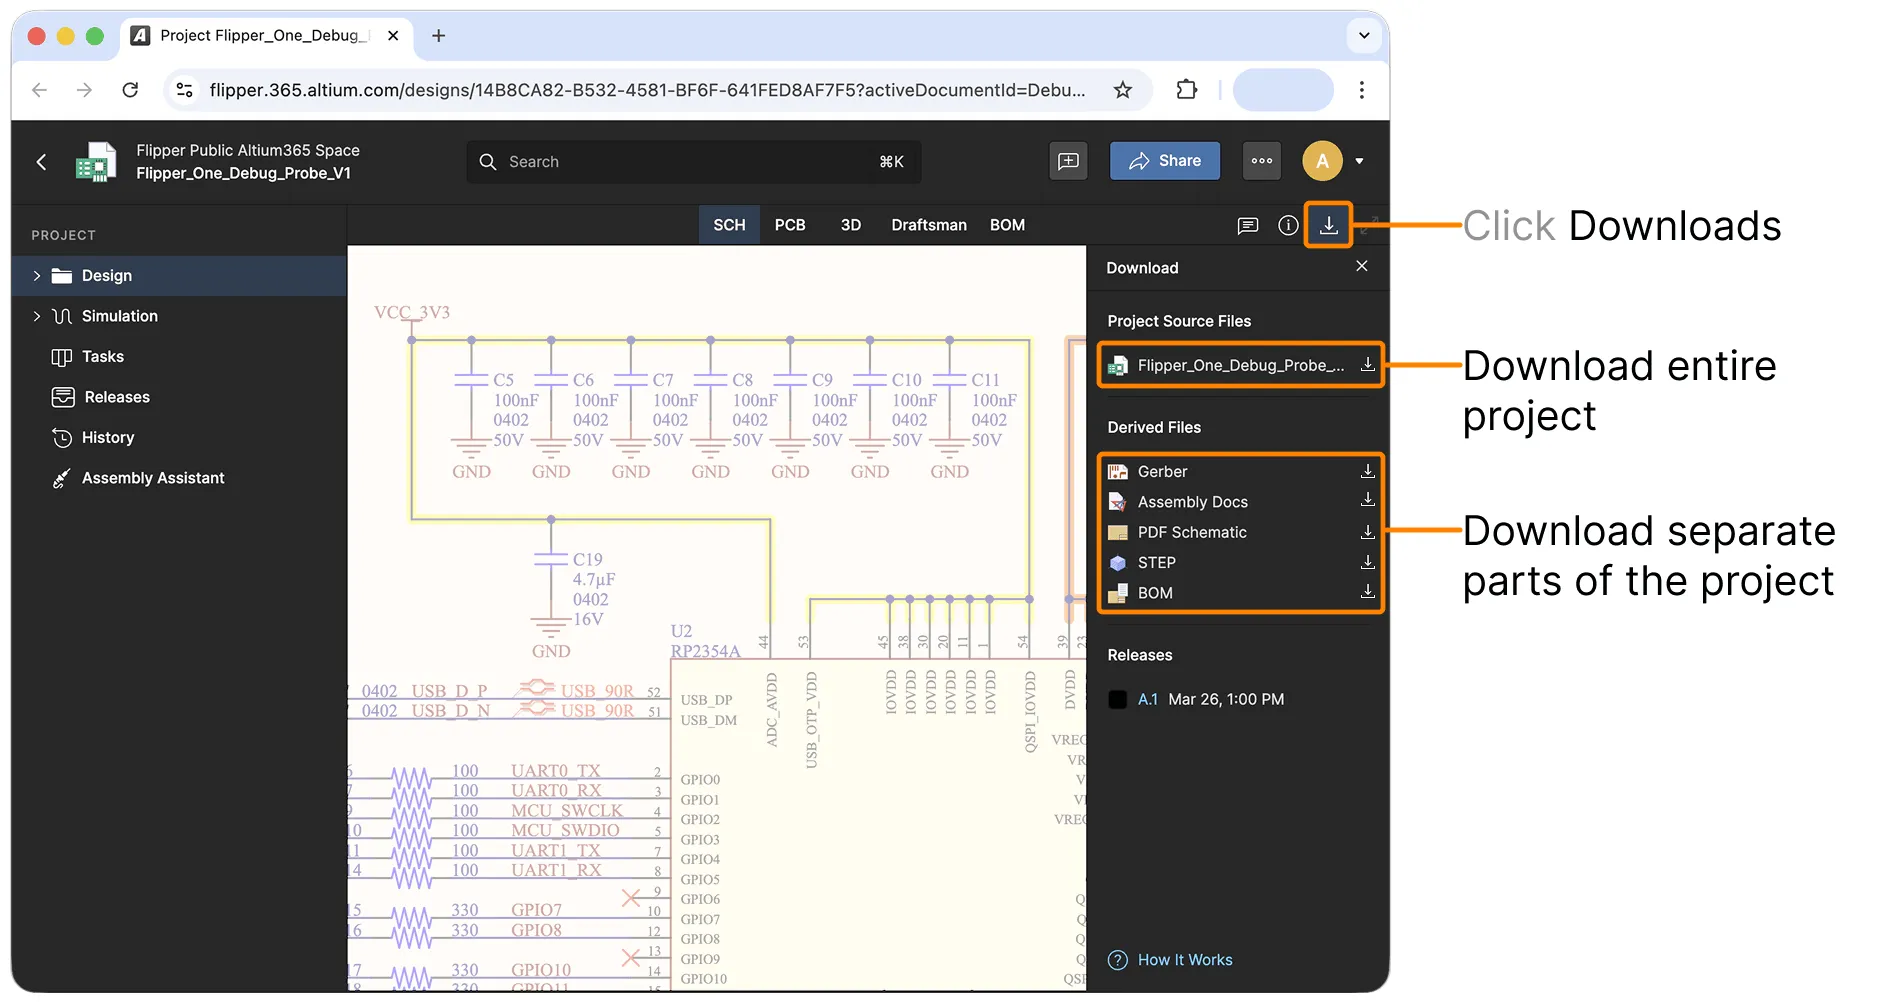Expand the Simulation tree item
This screenshot has width=1900, height=1002.
[37, 316]
